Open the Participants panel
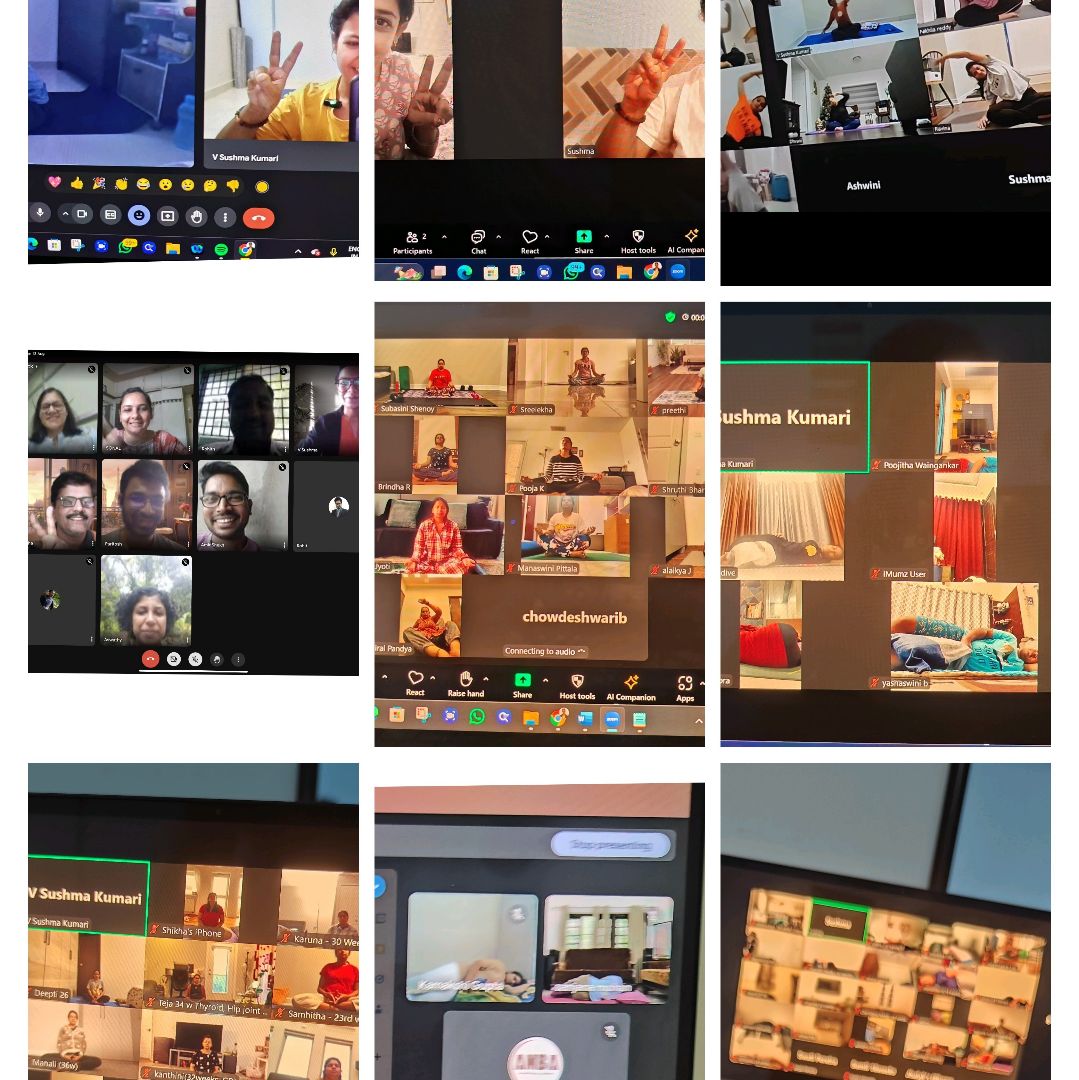The width and height of the screenshot is (1079, 1080). [412, 240]
